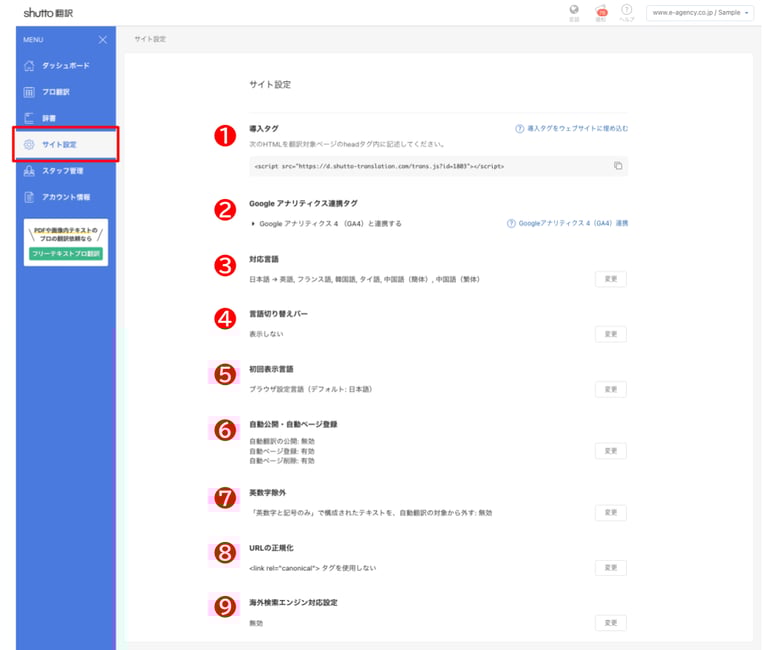The width and height of the screenshot is (781, 650).
Task: Select the サイト設定 menu item
Action: [x=66, y=144]
